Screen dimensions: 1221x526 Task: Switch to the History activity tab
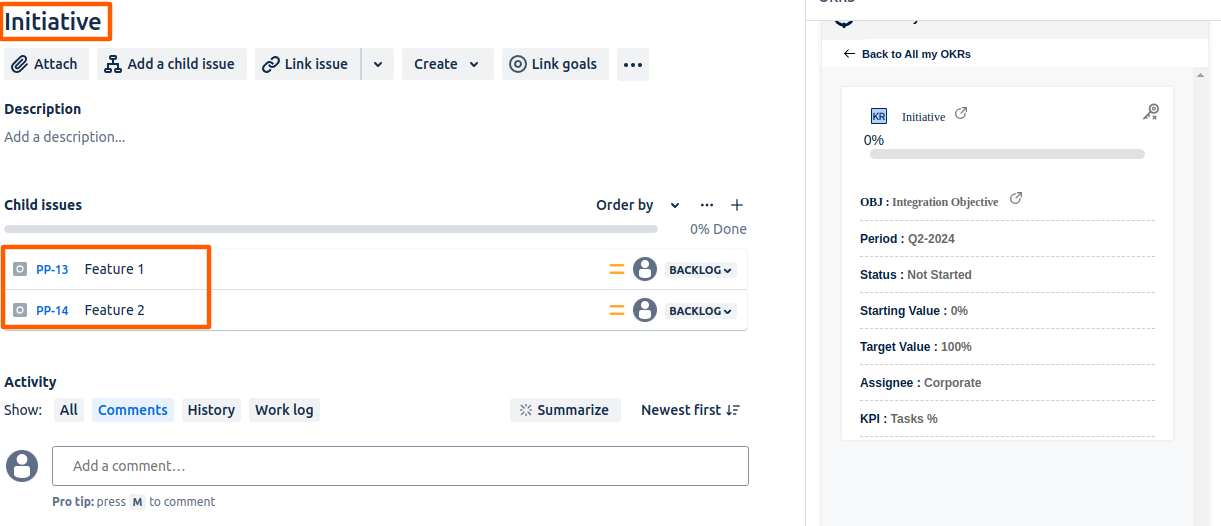pyautogui.click(x=211, y=410)
